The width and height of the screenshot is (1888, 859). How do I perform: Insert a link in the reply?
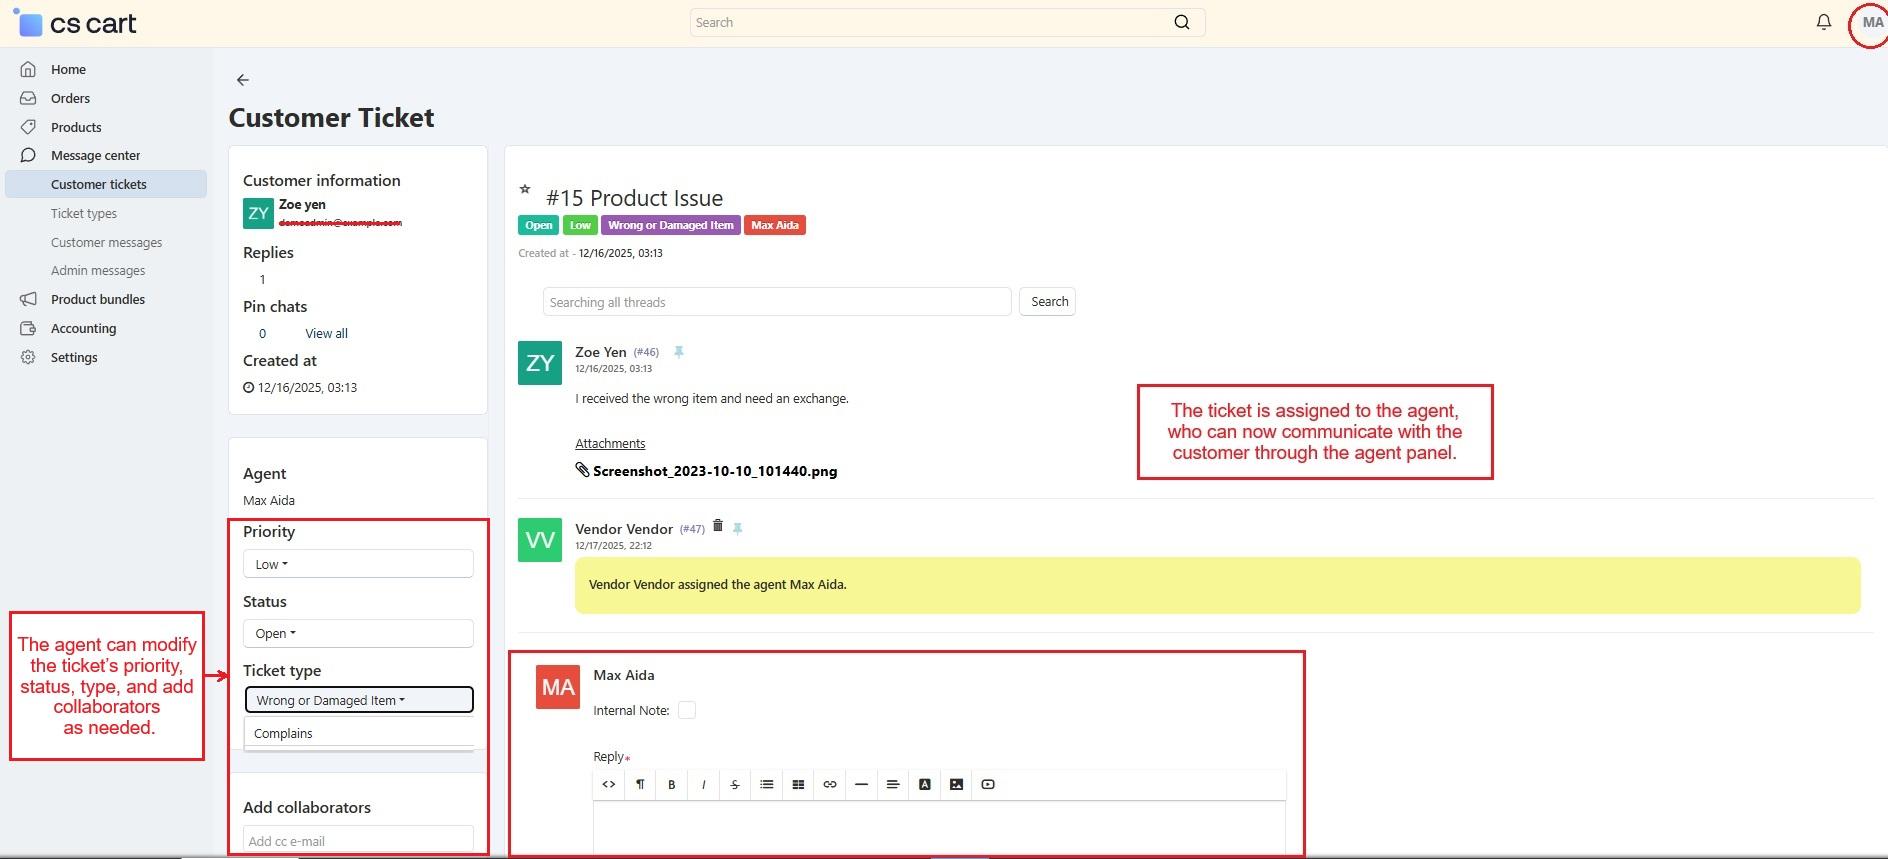(829, 785)
